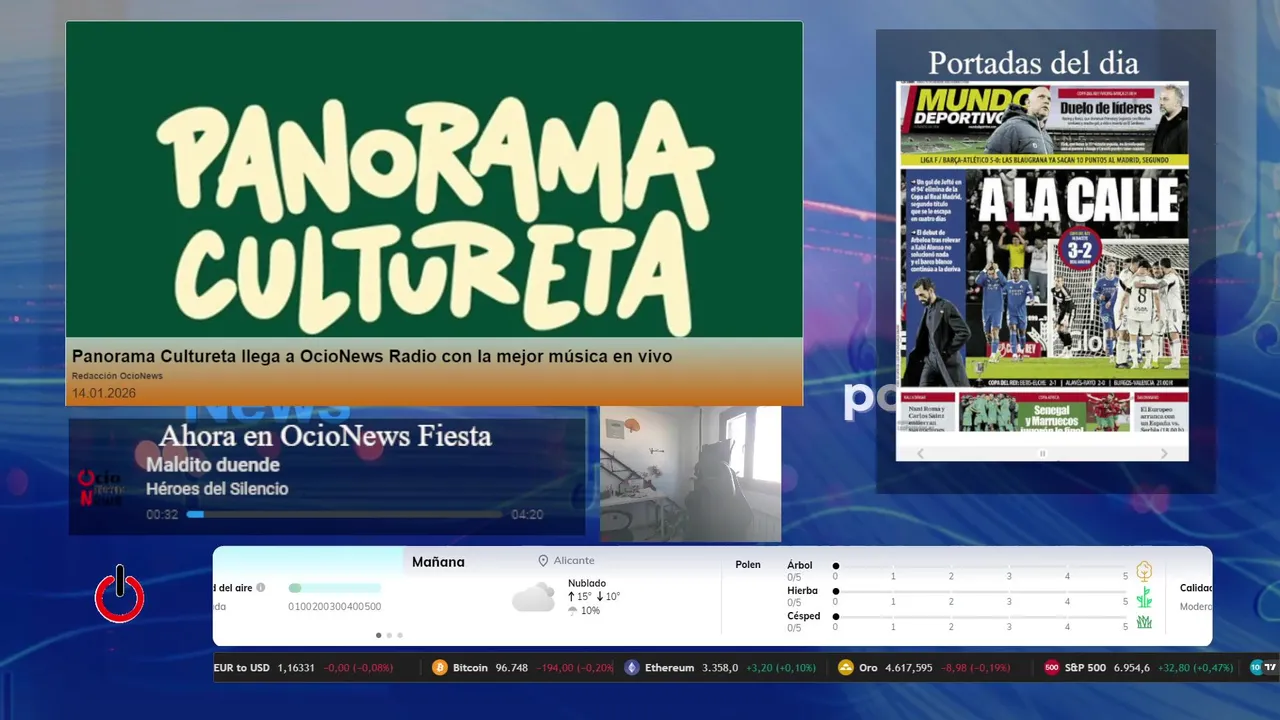Click the song title 'Maldito duende'
Viewport: 1280px width, 720px height.
213,465
